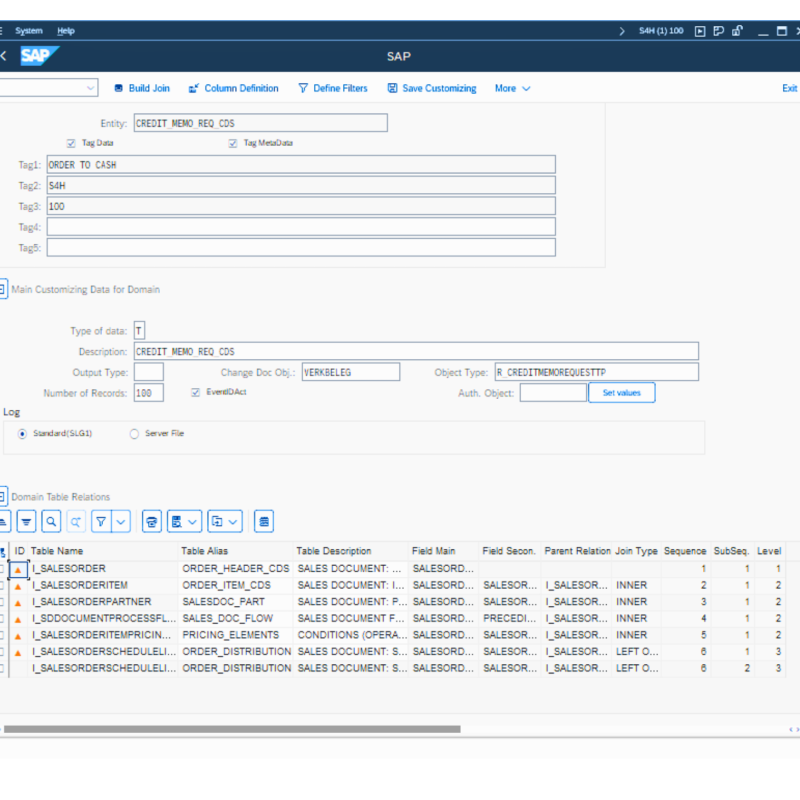Click the search magnifier in table toolbar
Screen dimensions: 800x800
click(x=50, y=521)
